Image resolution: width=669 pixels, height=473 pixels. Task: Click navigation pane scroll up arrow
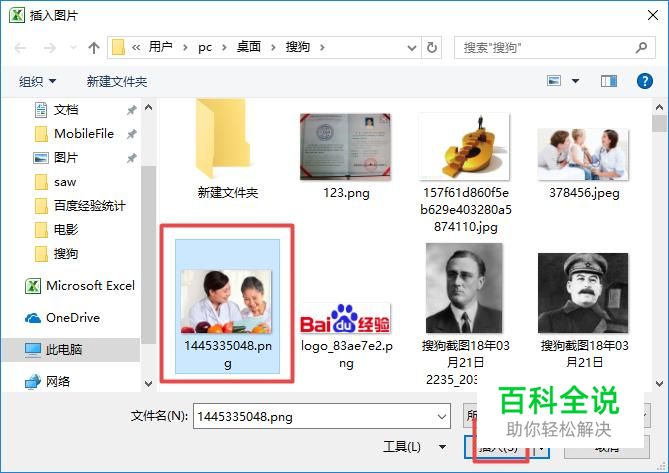148,107
